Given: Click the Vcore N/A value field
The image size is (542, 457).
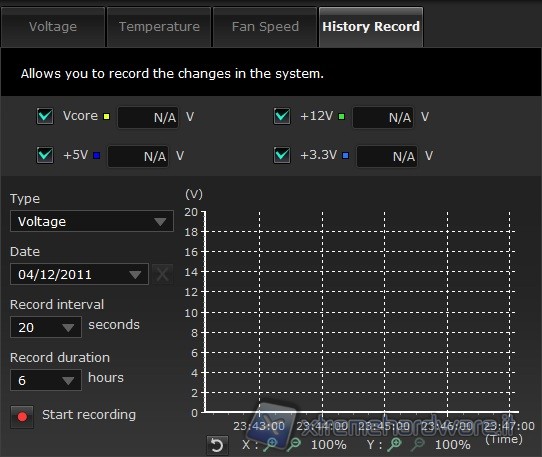Looking at the screenshot, I should pyautogui.click(x=148, y=118).
